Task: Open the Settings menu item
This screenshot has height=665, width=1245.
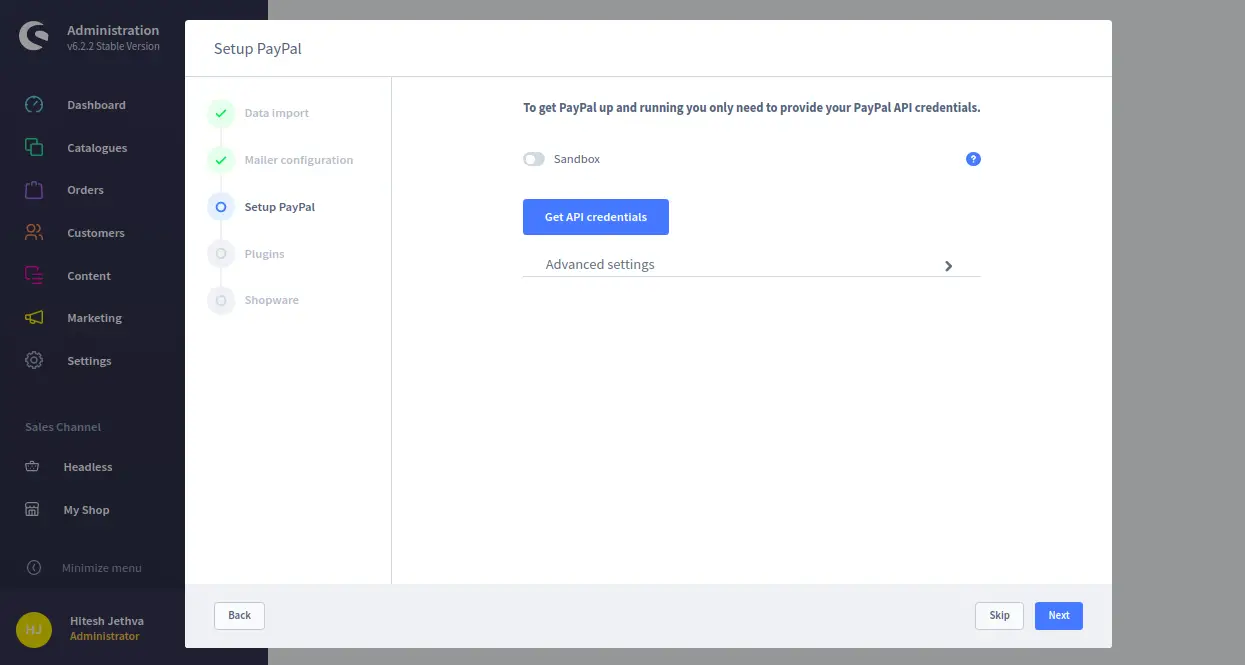Action: [x=89, y=361]
